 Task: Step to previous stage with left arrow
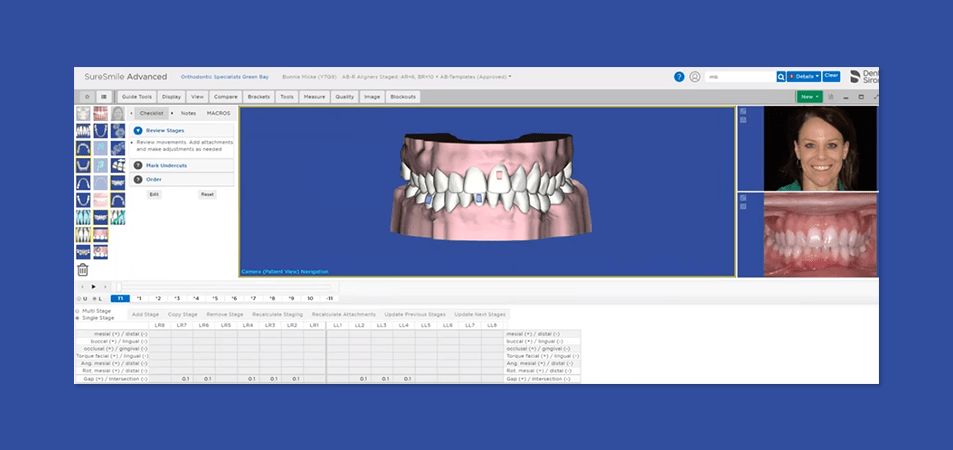[x=83, y=286]
